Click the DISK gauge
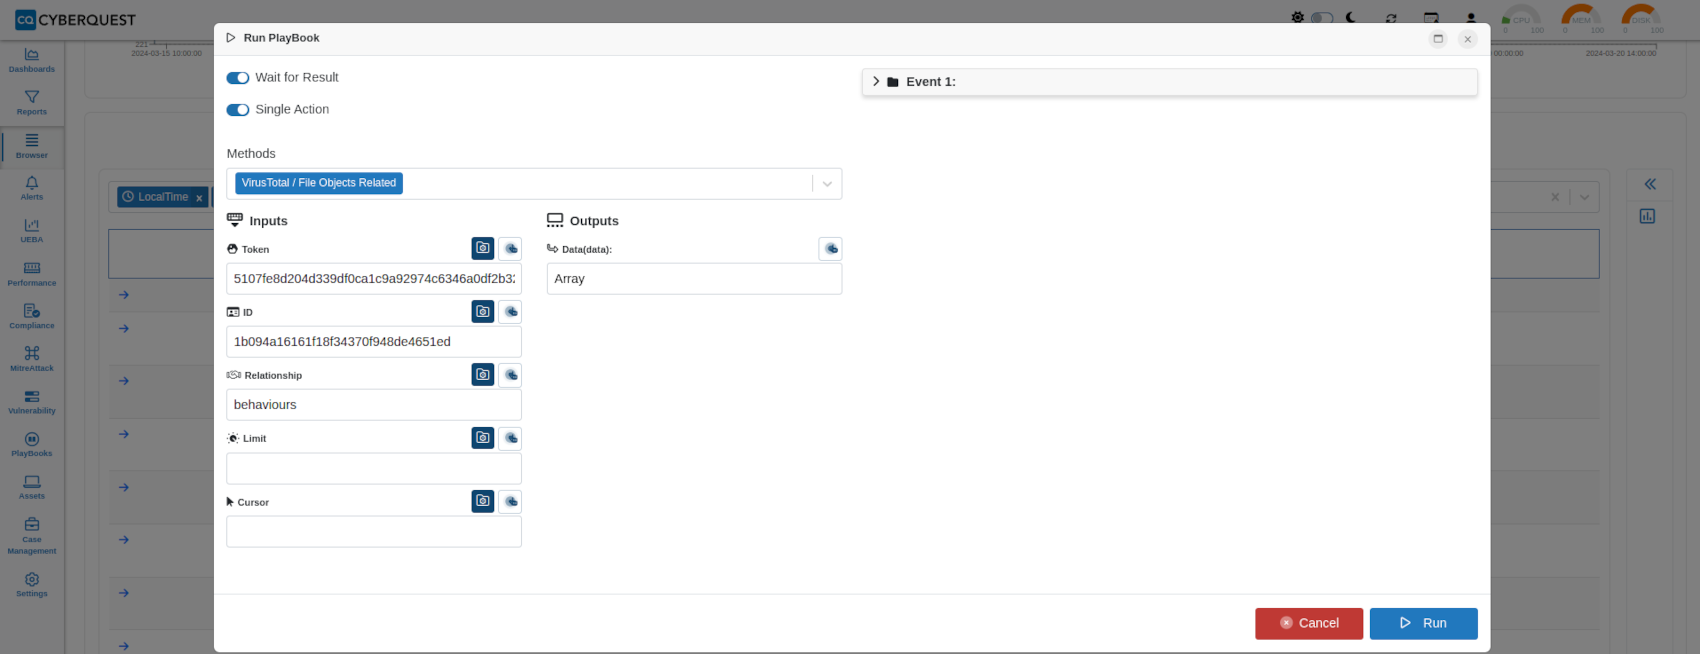1700x654 pixels. coord(1642,19)
